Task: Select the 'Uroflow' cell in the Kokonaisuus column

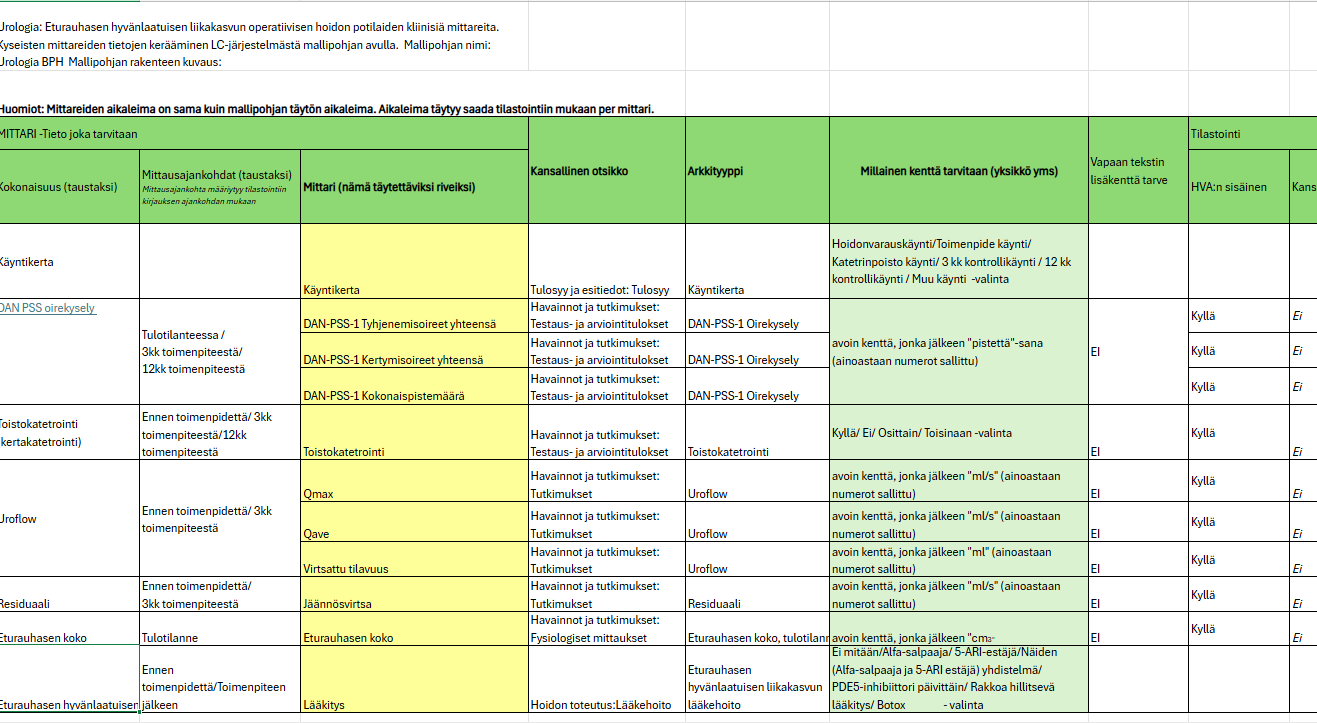Action: 69,518
